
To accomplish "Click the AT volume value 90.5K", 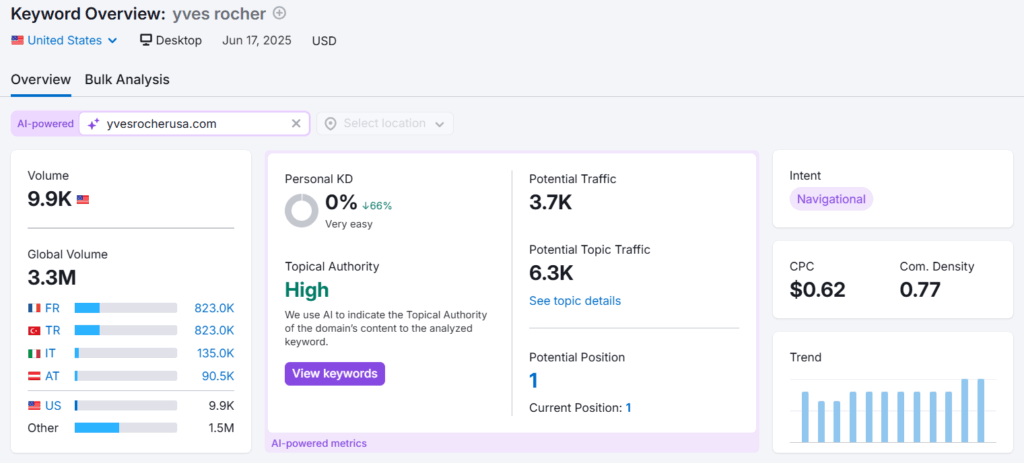I will pyautogui.click(x=218, y=376).
